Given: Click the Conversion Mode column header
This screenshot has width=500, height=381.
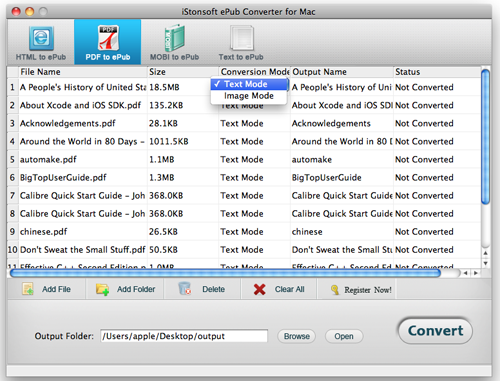Looking at the screenshot, I should 254,72.
